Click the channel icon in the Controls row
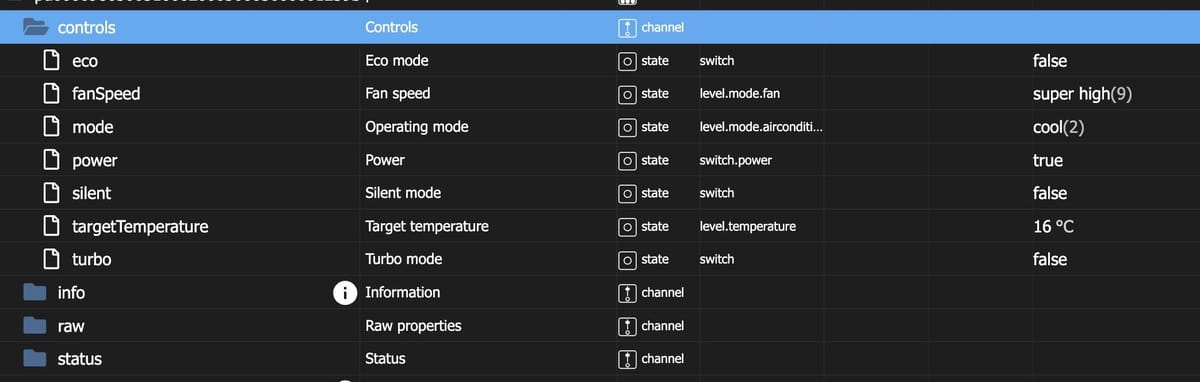 627,28
